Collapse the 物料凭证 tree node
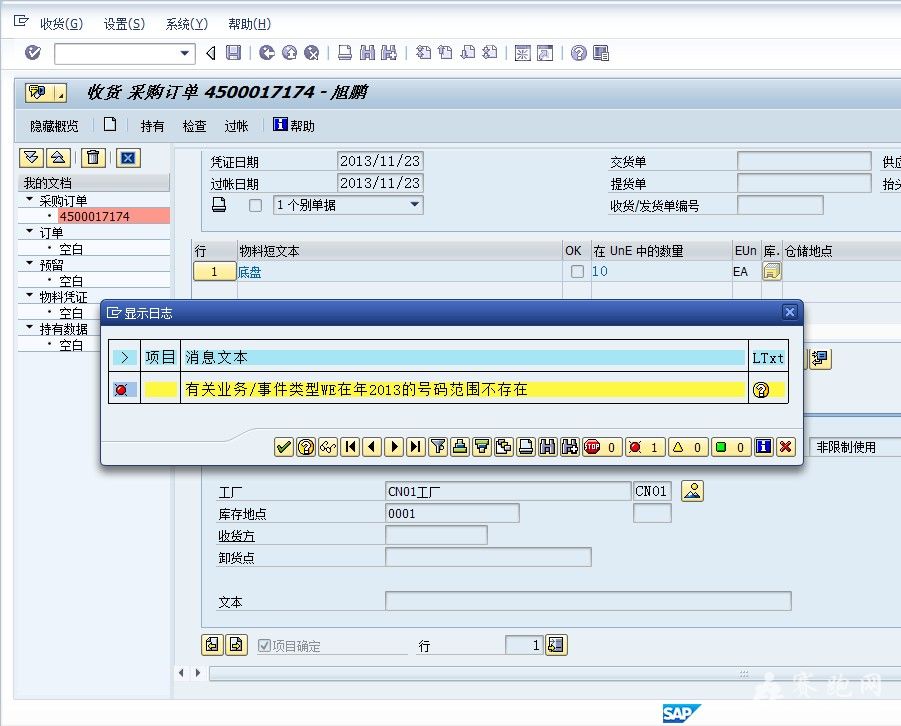Image resolution: width=901 pixels, height=726 pixels. click(x=29, y=296)
